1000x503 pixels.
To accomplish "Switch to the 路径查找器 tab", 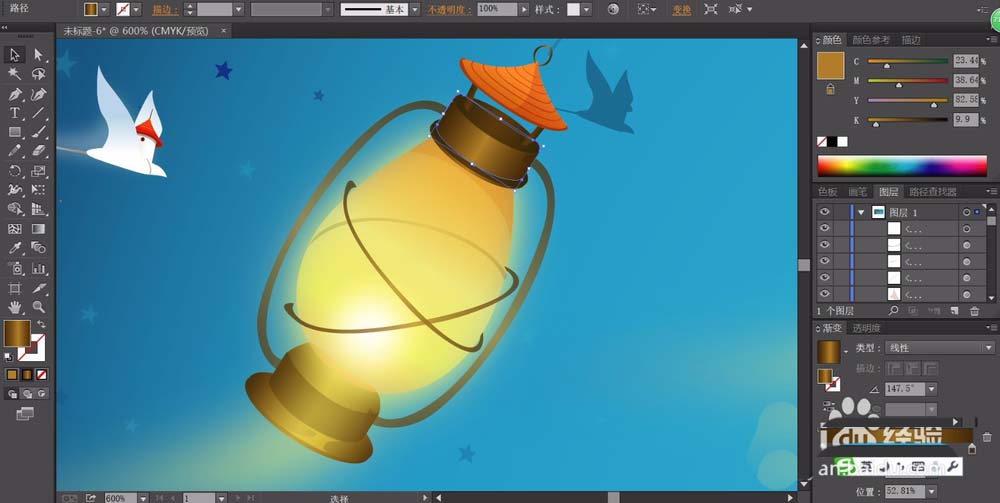I will (932, 191).
